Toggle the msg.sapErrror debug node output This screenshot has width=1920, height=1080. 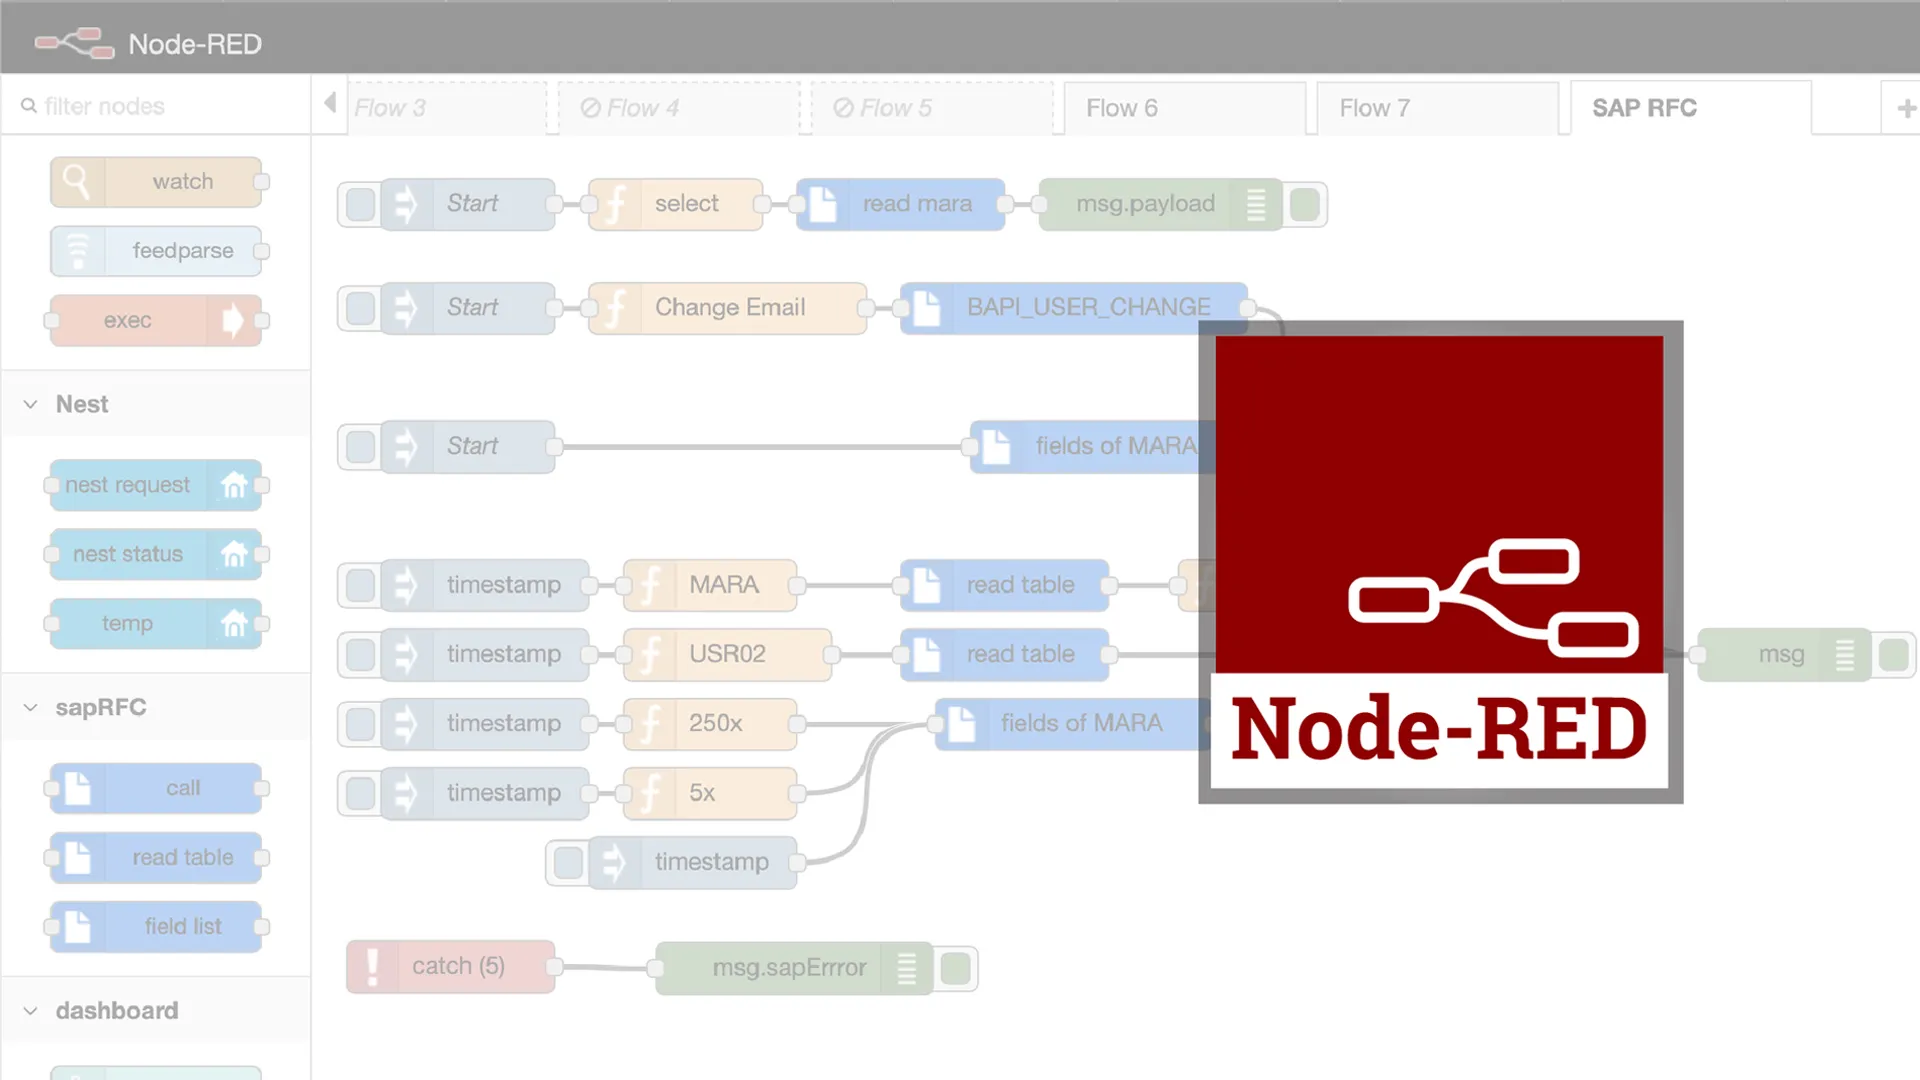click(955, 968)
